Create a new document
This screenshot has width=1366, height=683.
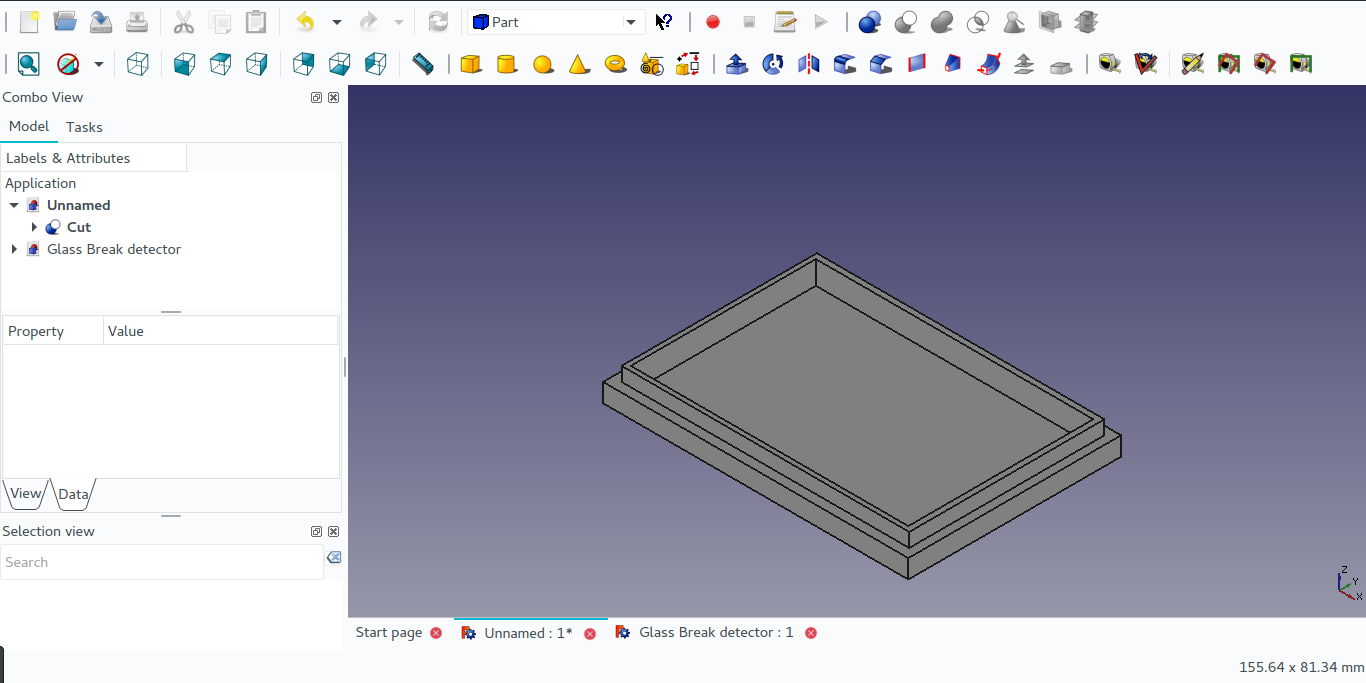[30, 22]
